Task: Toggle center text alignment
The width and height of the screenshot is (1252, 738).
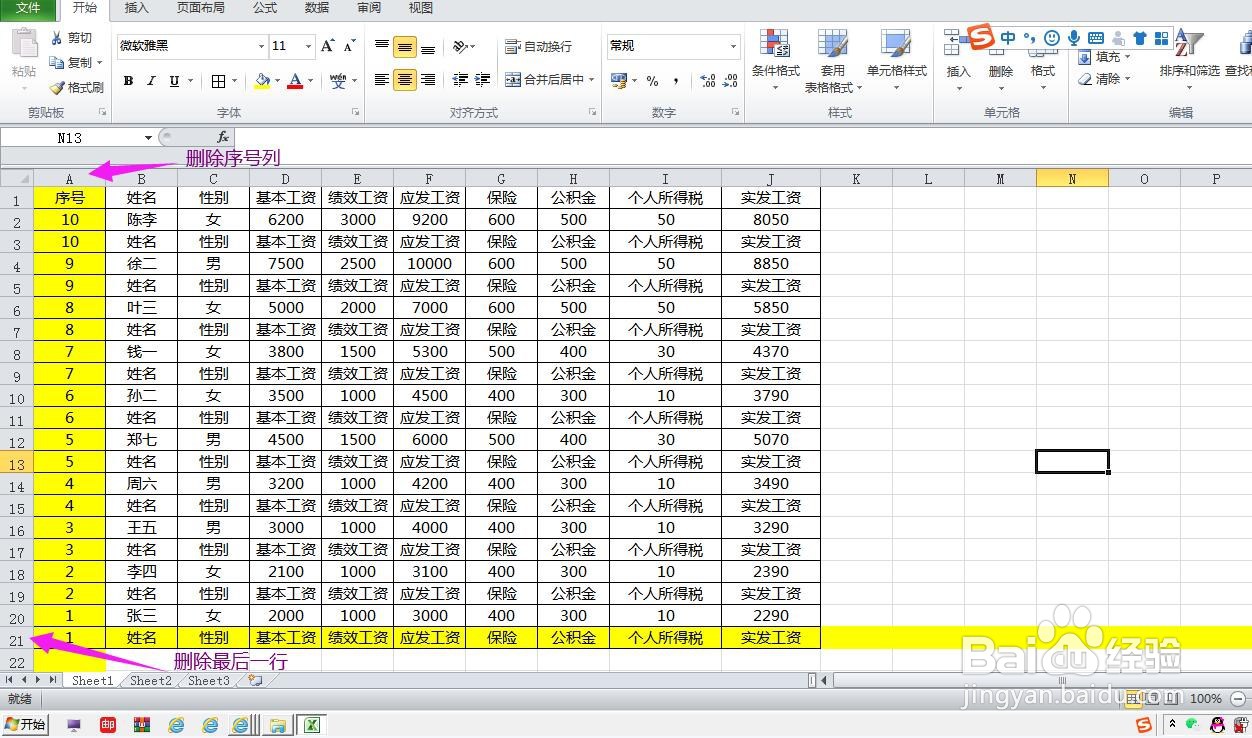Action: point(405,80)
